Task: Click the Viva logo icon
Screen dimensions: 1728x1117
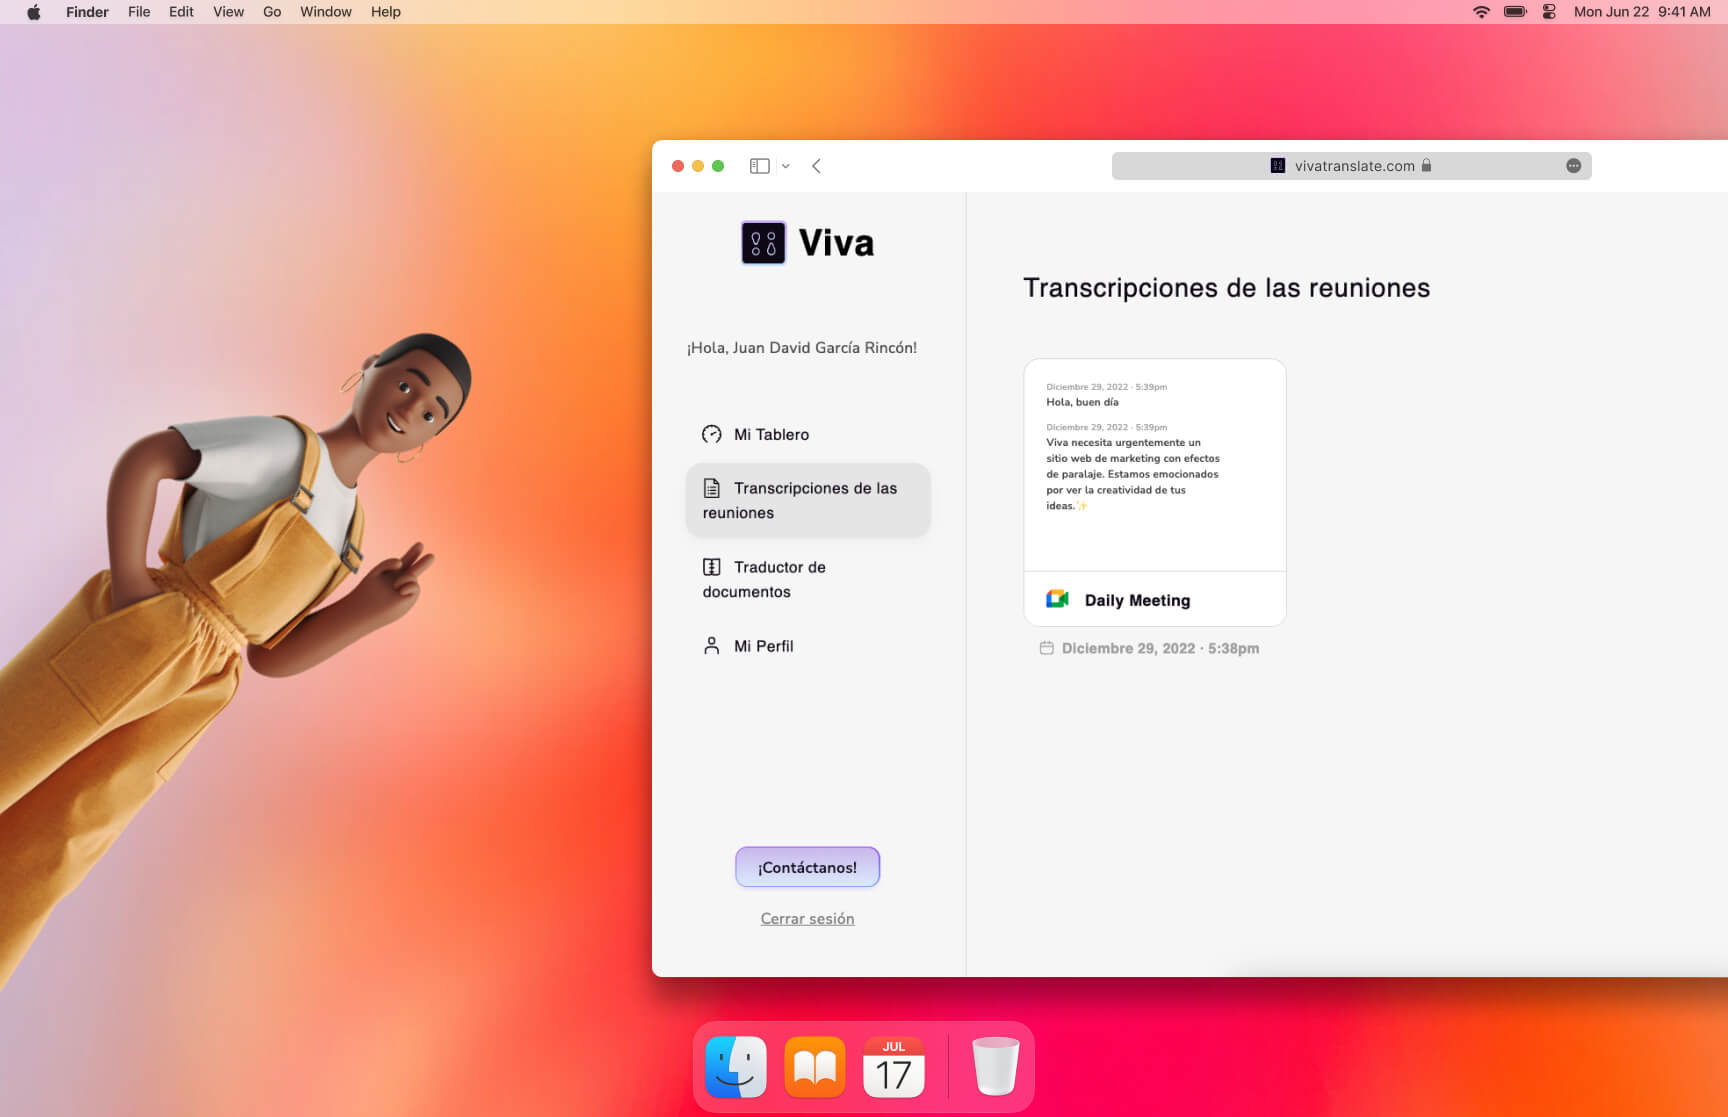Action: click(763, 243)
